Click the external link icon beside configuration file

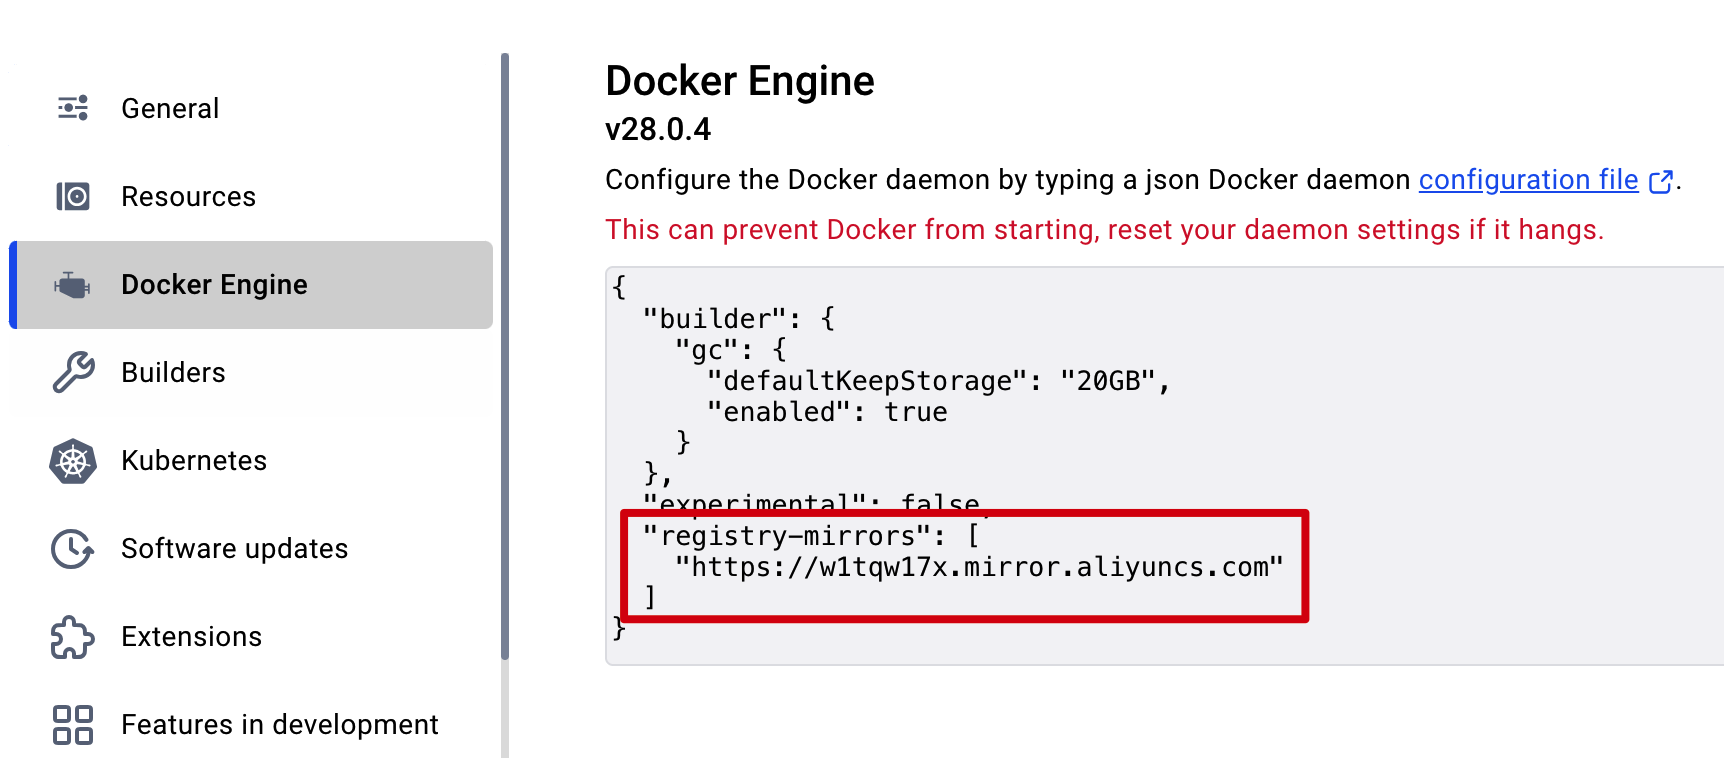1660,181
